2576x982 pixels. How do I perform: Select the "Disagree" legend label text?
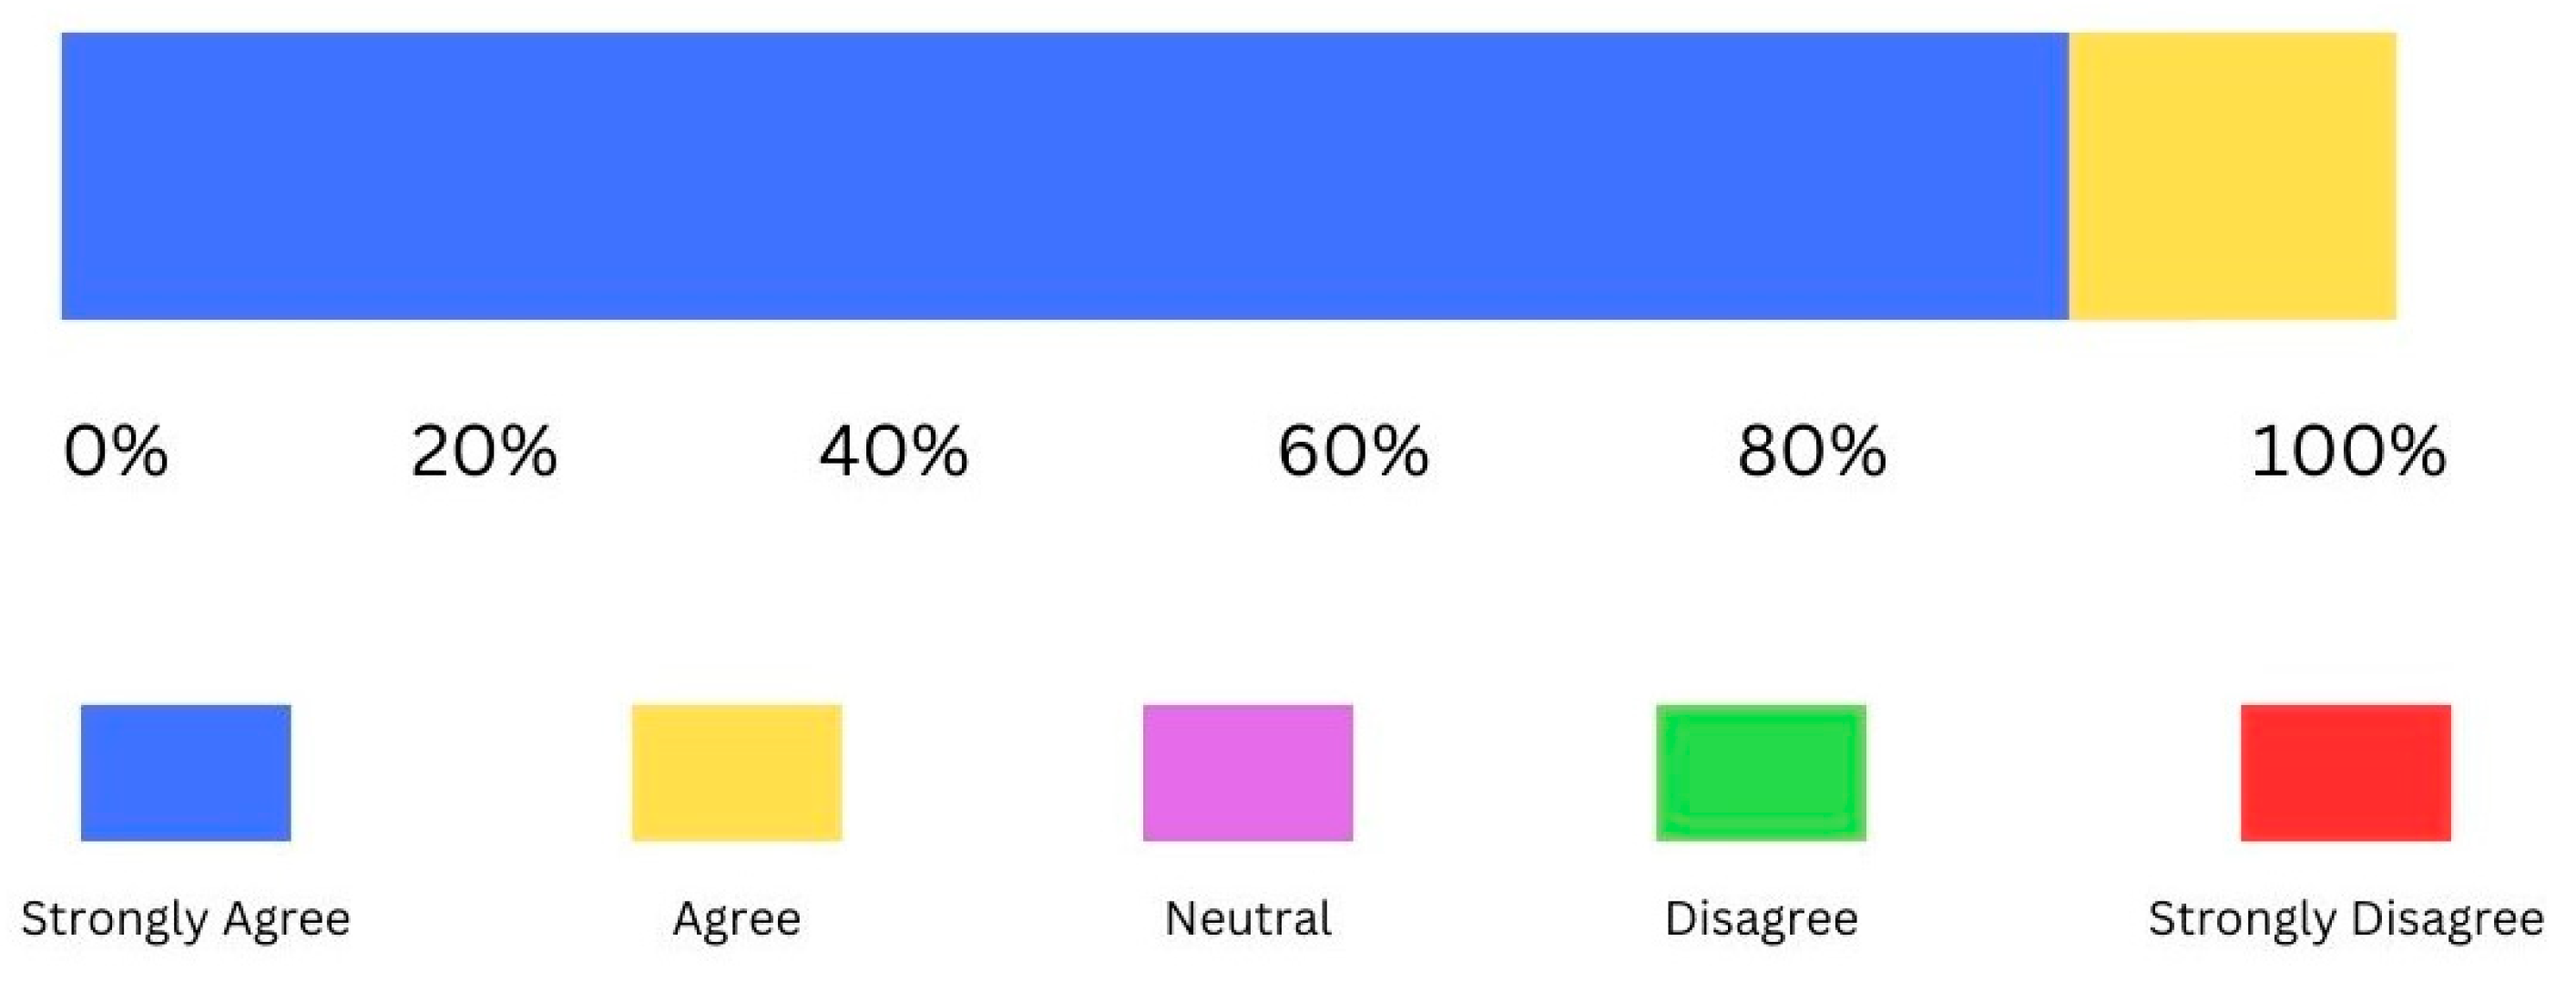point(1760,918)
